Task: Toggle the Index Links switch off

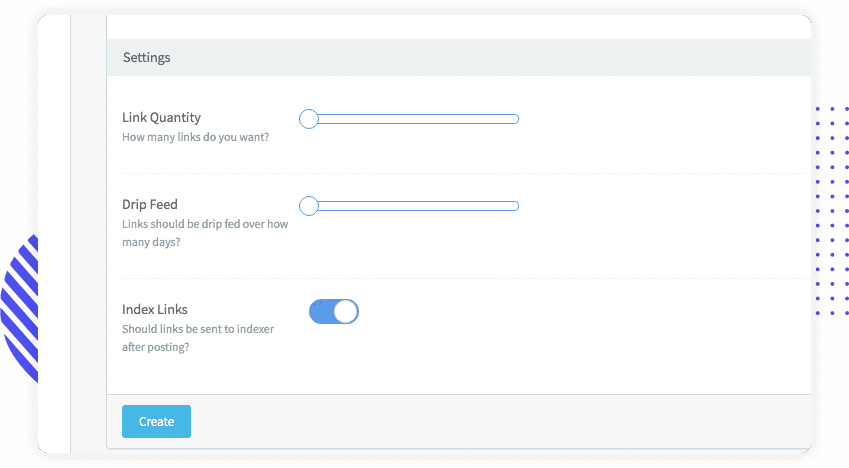Action: pyautogui.click(x=333, y=312)
